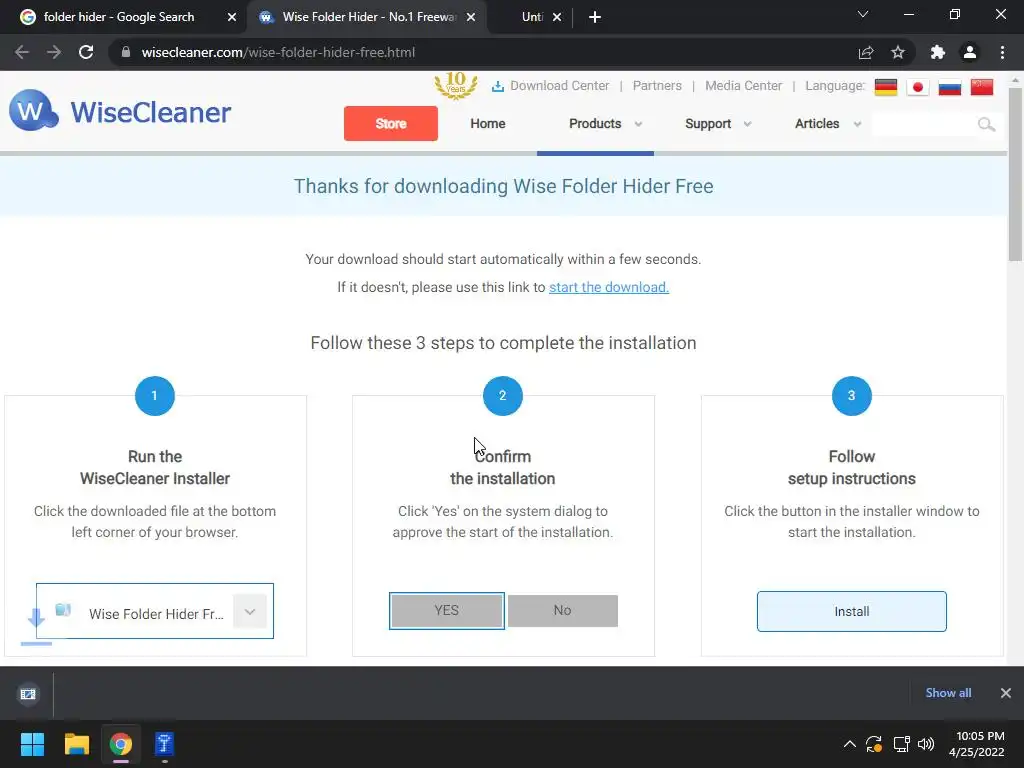
Task: Click the YES button in step 2
Action: (447, 611)
